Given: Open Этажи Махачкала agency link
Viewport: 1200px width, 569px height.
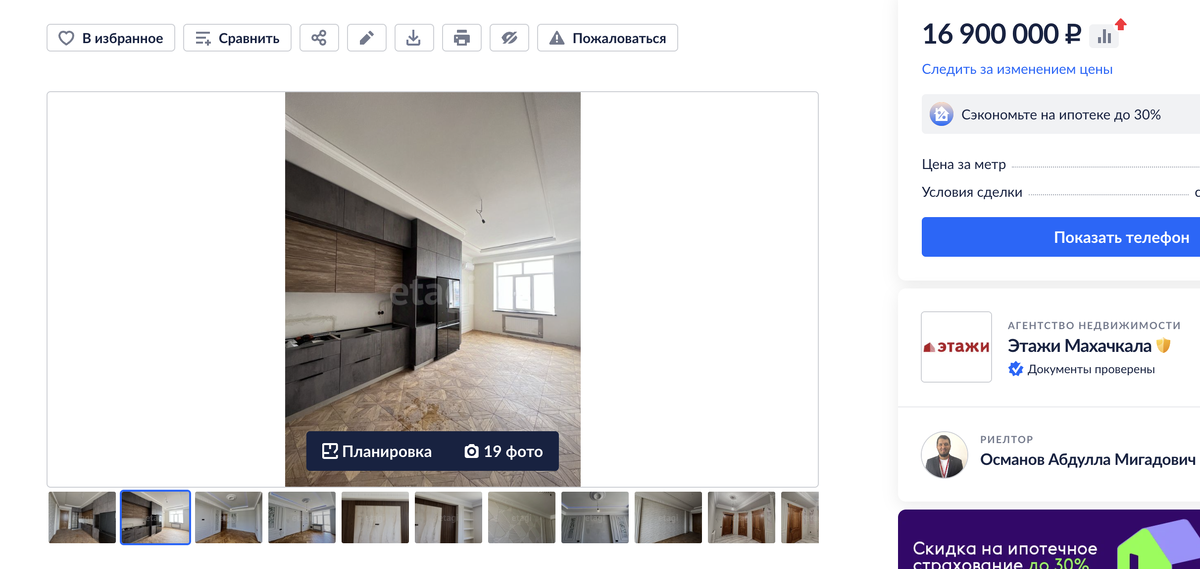Looking at the screenshot, I should (x=1079, y=346).
